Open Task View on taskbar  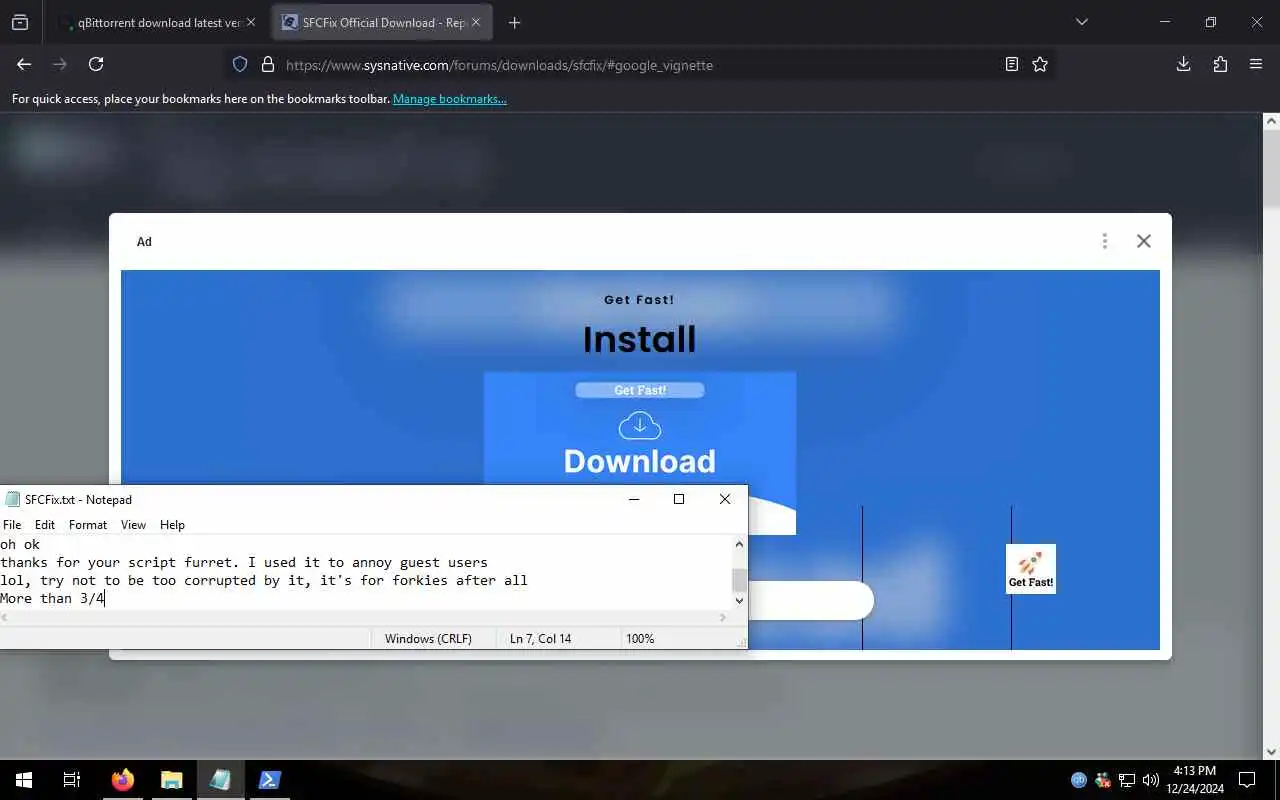(x=72, y=780)
